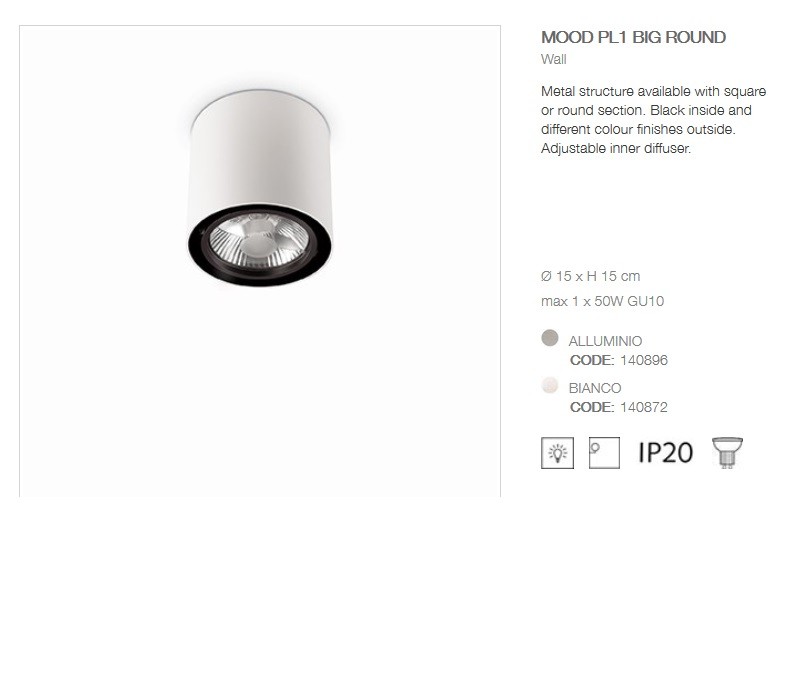Click the Ø 15 x H 15 cm dimensions text
Image resolution: width=796 pixels, height=684 pixels.
[590, 276]
